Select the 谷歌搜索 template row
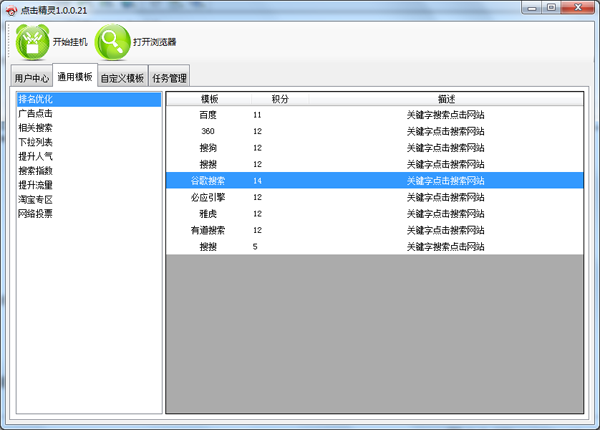Image resolution: width=600 pixels, height=430 pixels. pos(375,181)
